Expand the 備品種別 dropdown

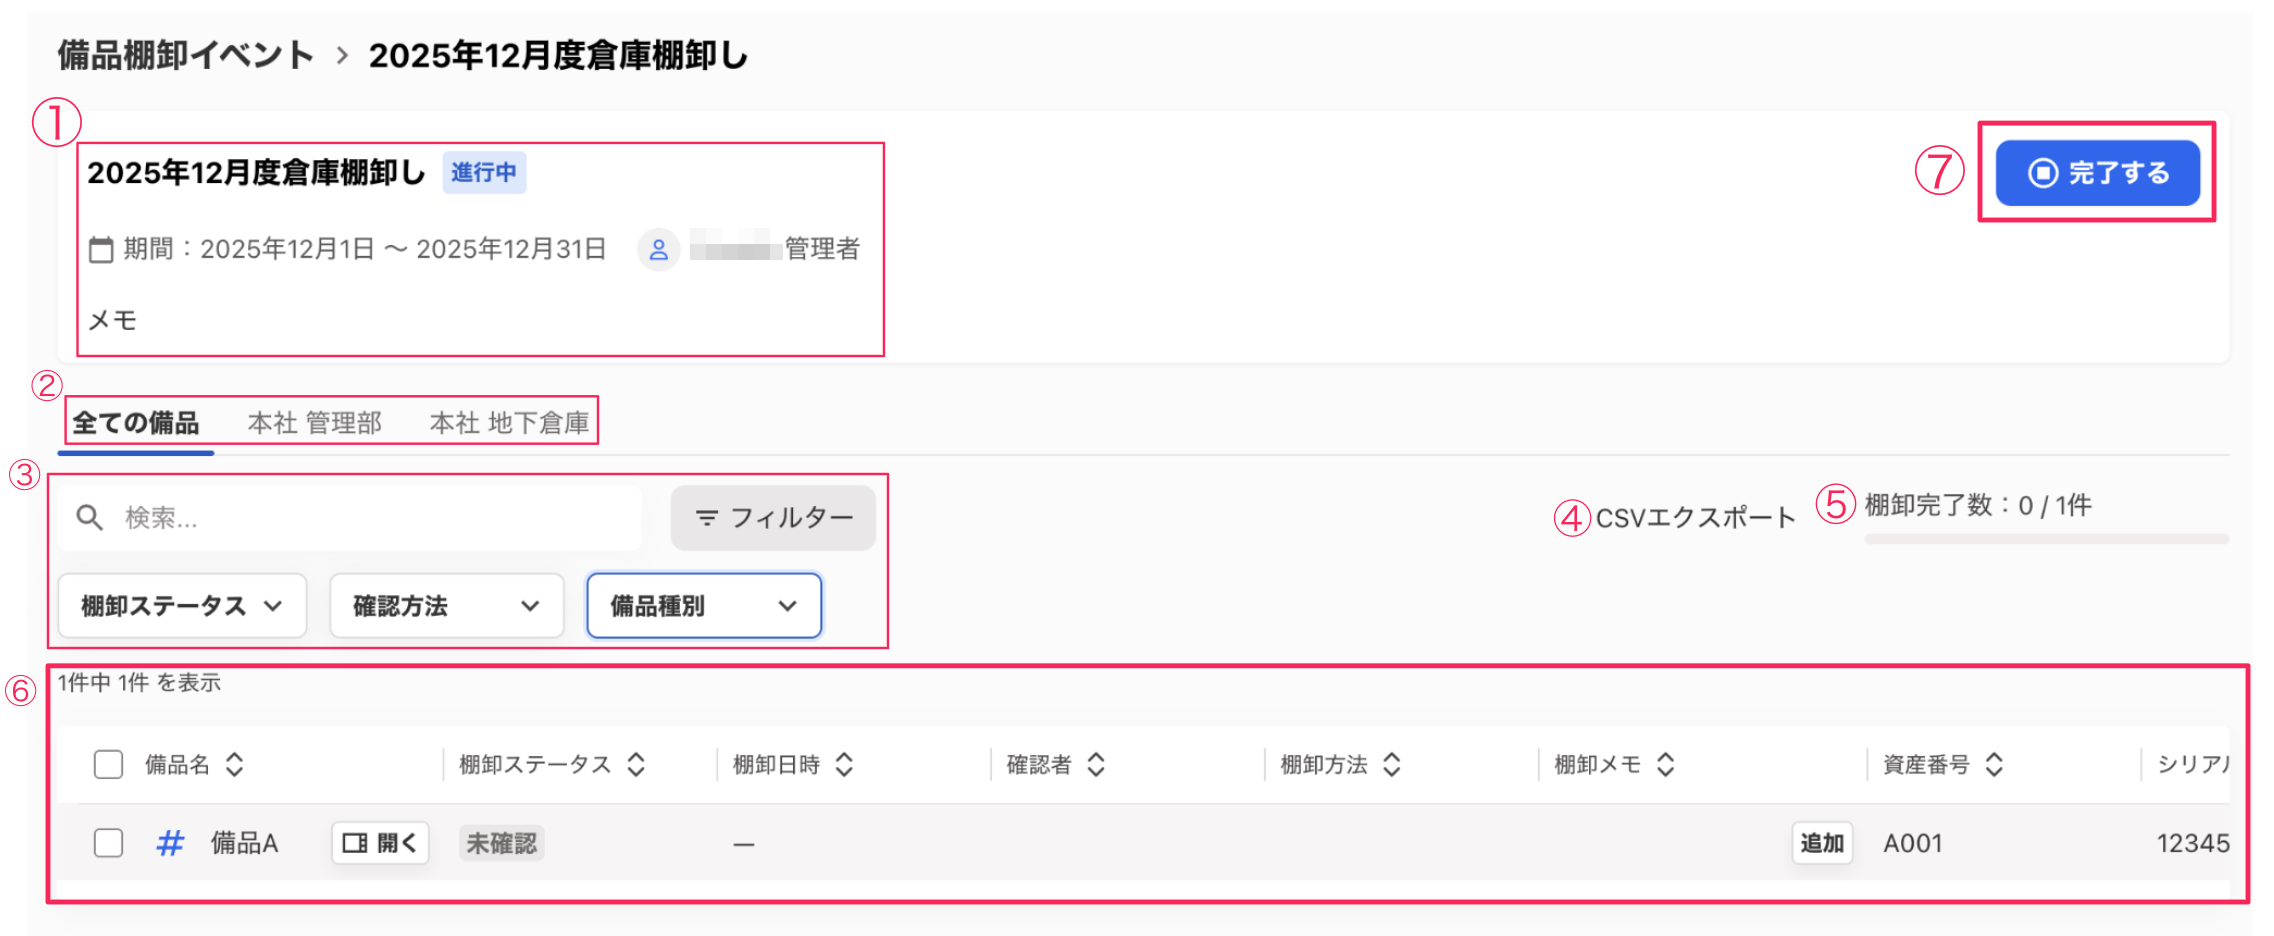click(703, 605)
